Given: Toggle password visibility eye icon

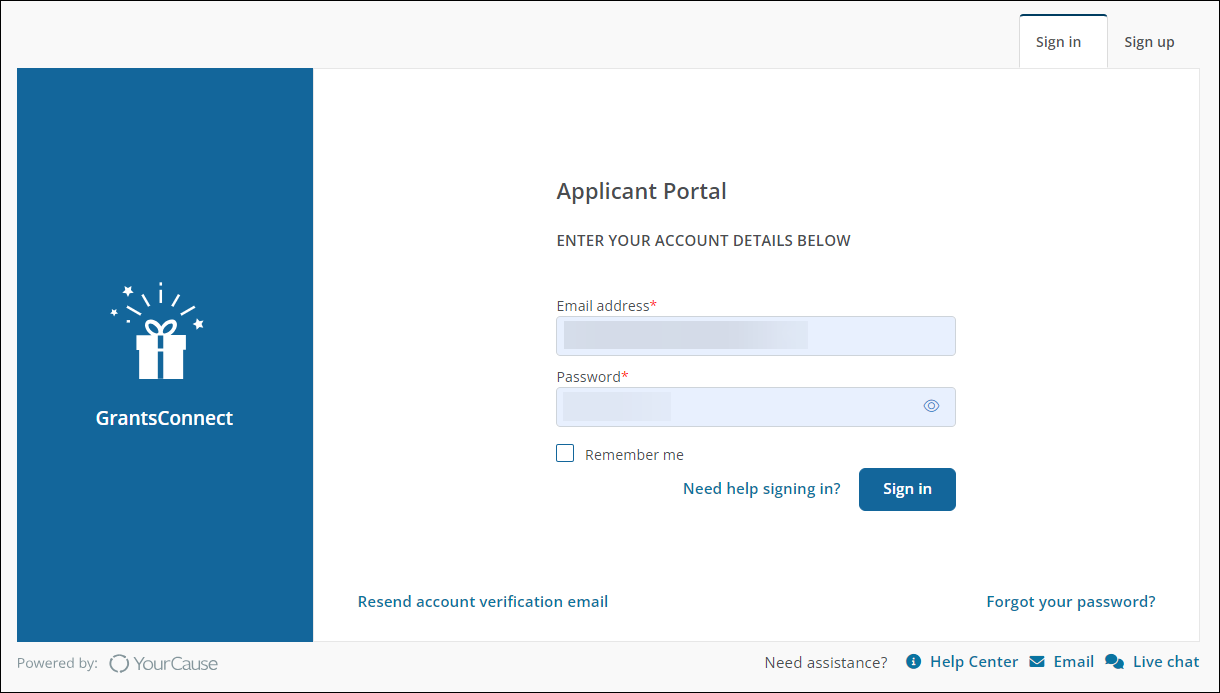Looking at the screenshot, I should point(931,406).
